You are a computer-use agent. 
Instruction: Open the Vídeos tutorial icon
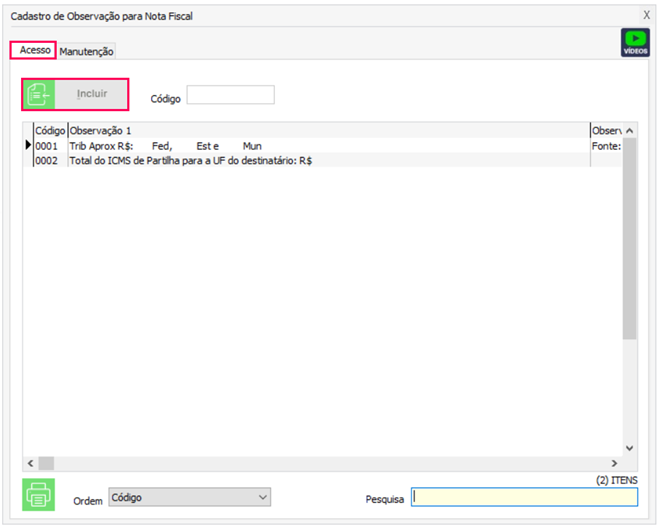pos(635,42)
